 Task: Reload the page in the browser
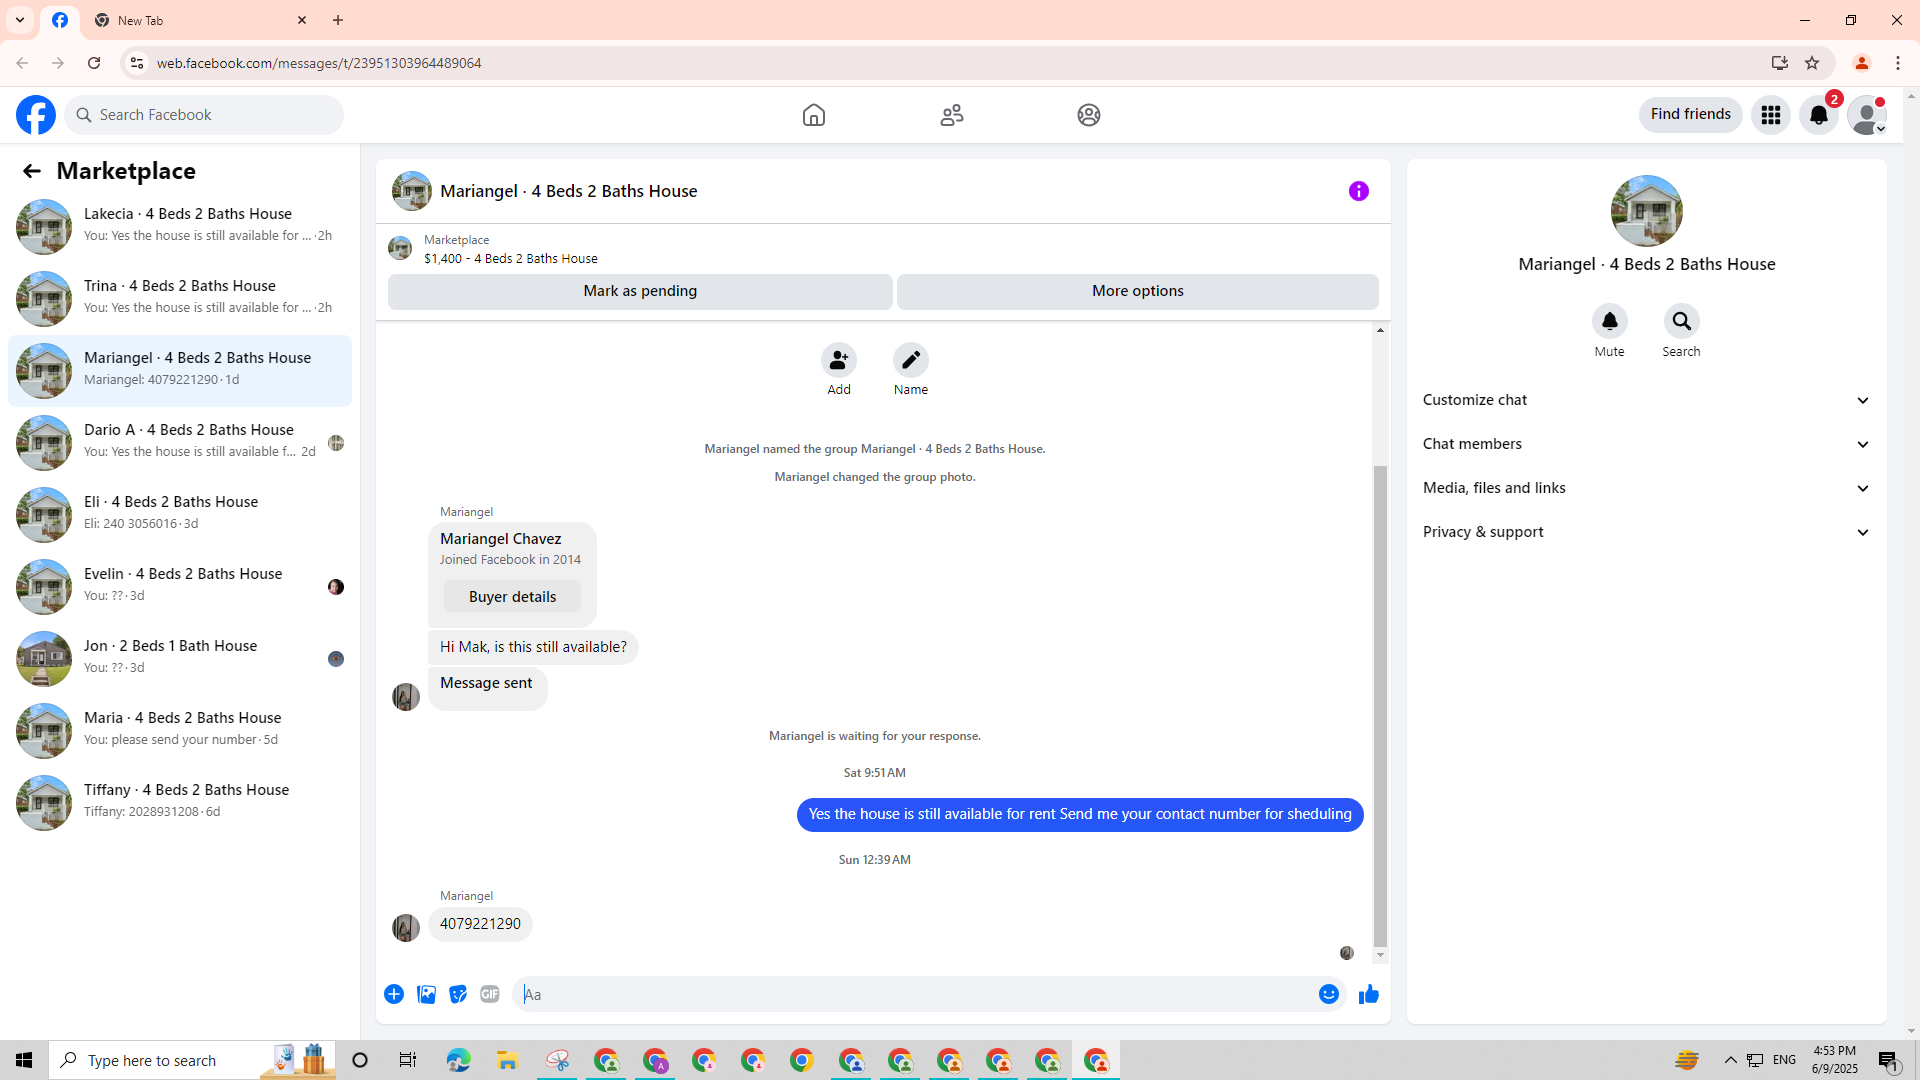click(94, 63)
